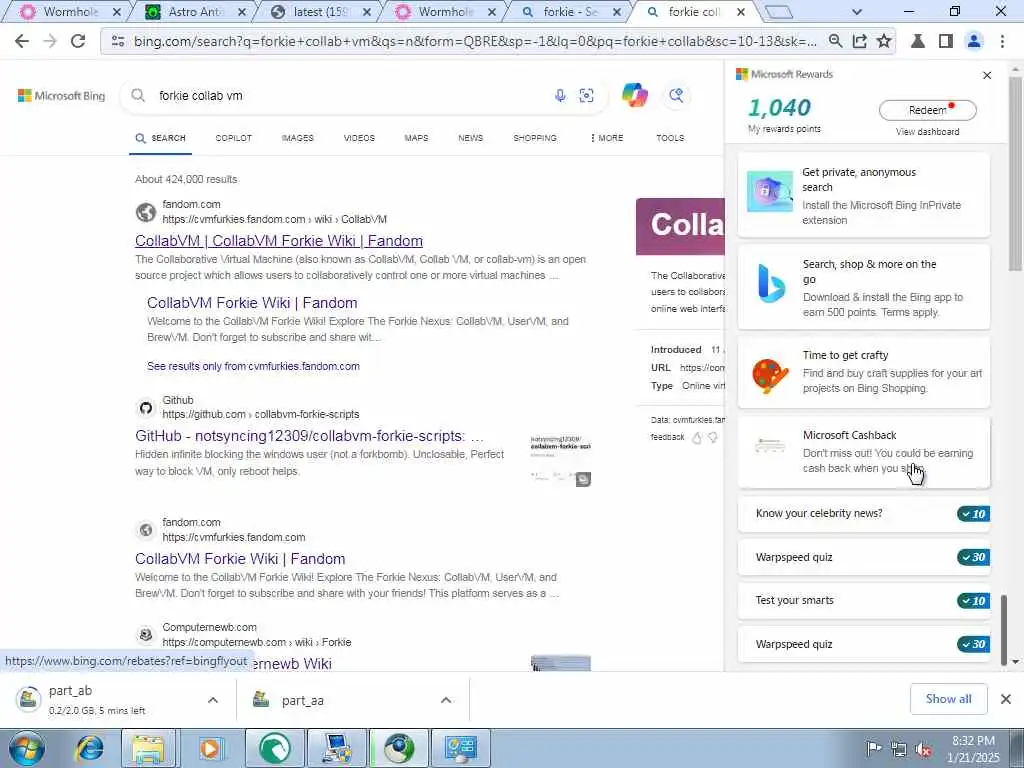Click the taskbar clock showing 8:32 PM

[973, 749]
